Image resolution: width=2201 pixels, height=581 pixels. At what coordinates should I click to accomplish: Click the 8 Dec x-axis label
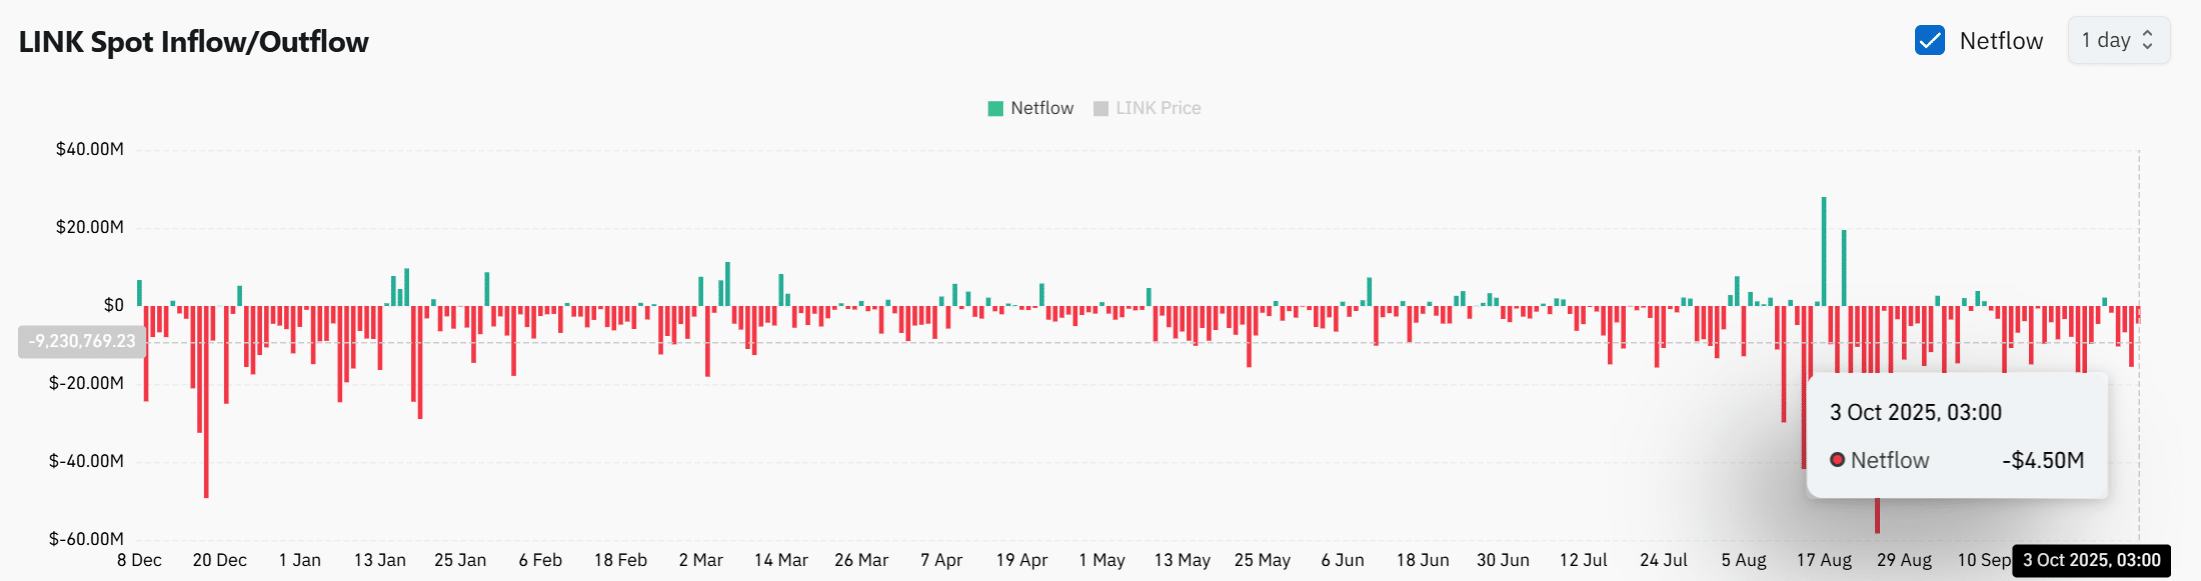pos(139,560)
